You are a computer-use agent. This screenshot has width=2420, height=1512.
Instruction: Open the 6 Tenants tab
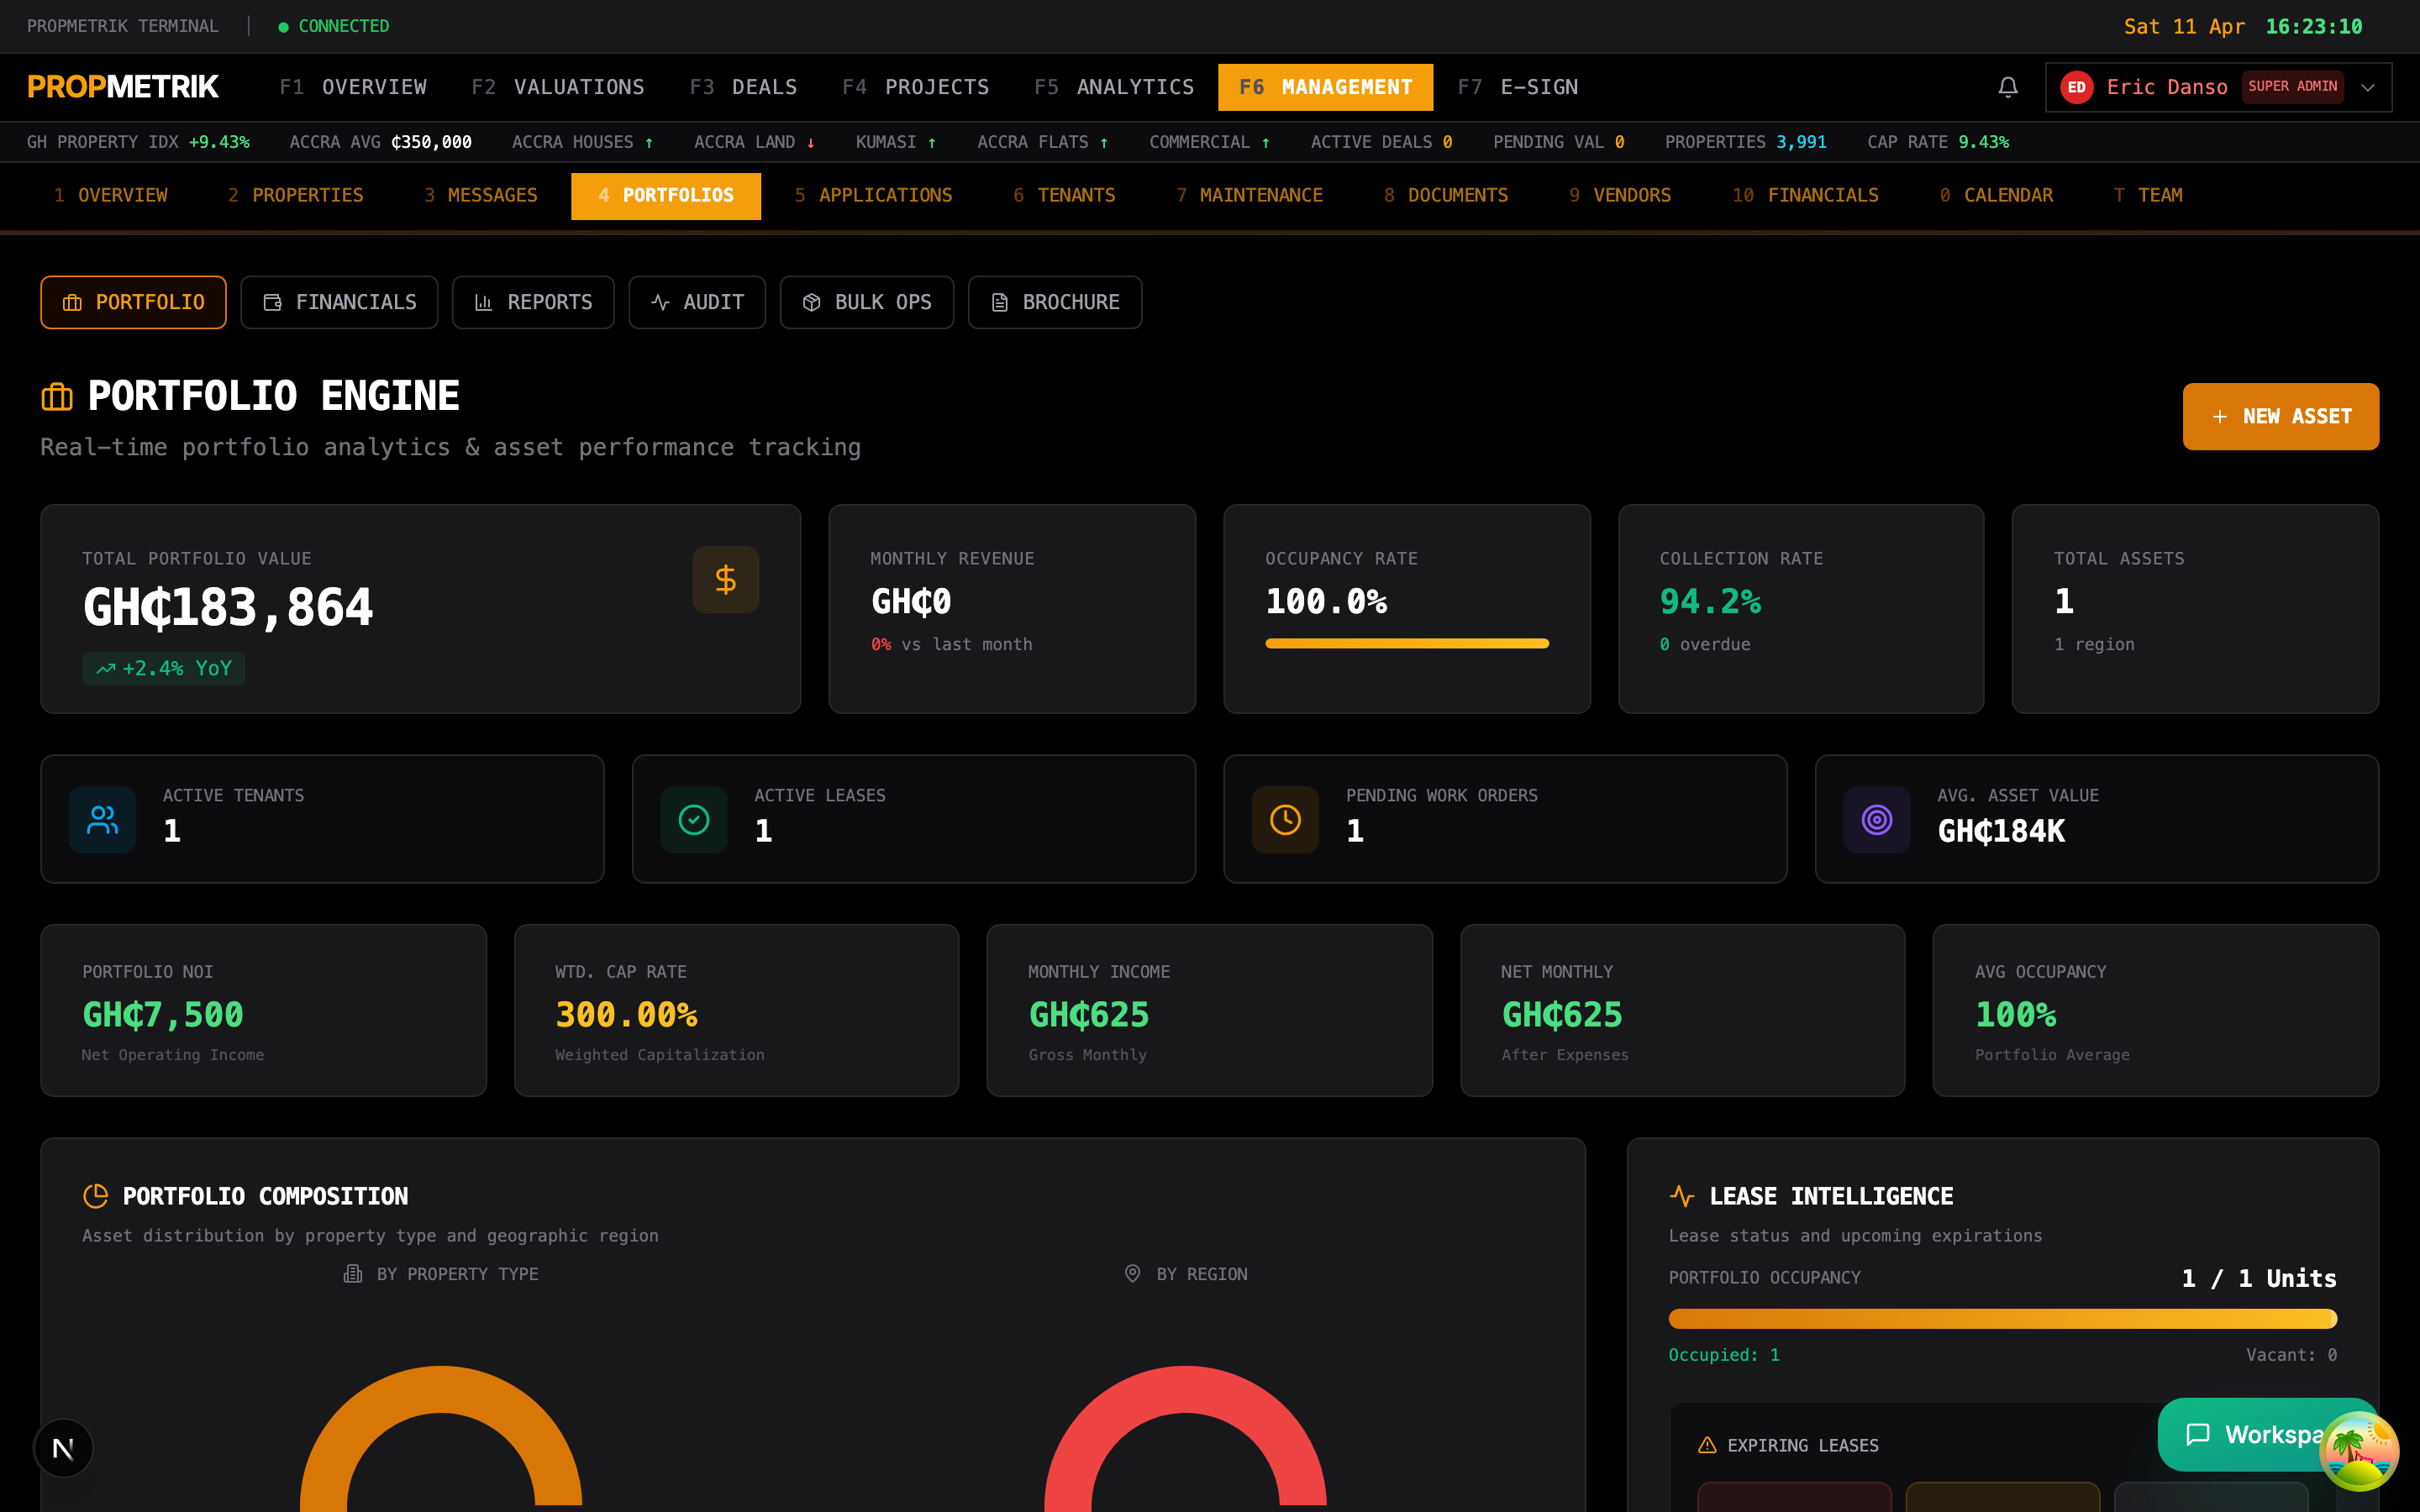pos(1064,195)
